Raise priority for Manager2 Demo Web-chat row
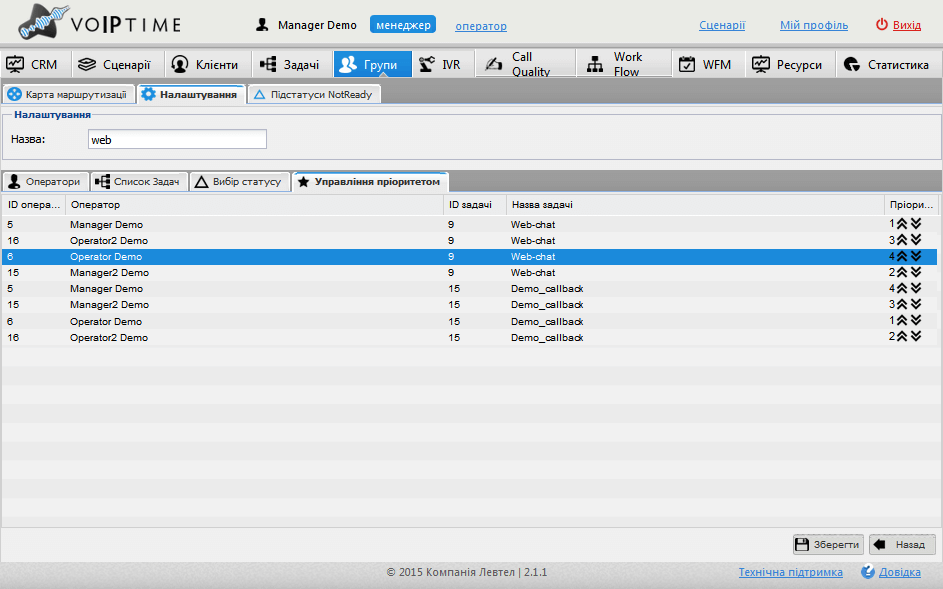943x589 pixels. click(902, 272)
